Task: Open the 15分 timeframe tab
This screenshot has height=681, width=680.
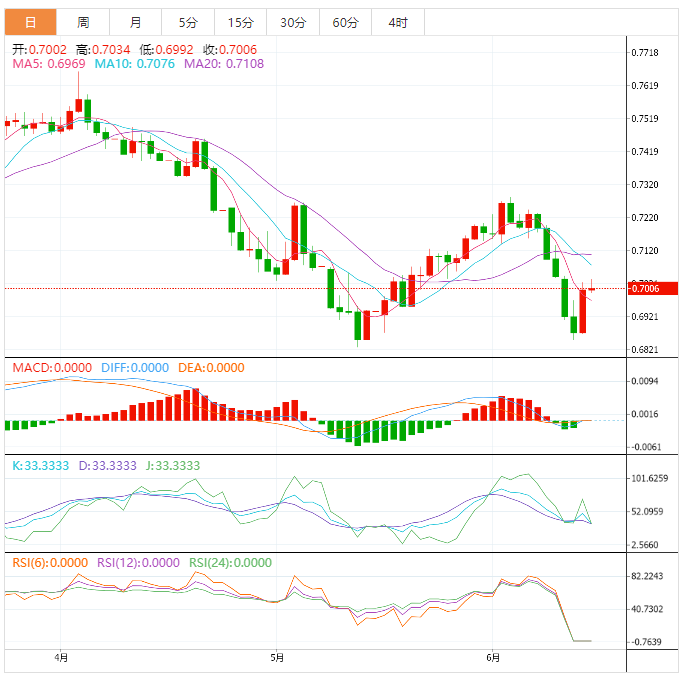Action: pyautogui.click(x=241, y=22)
